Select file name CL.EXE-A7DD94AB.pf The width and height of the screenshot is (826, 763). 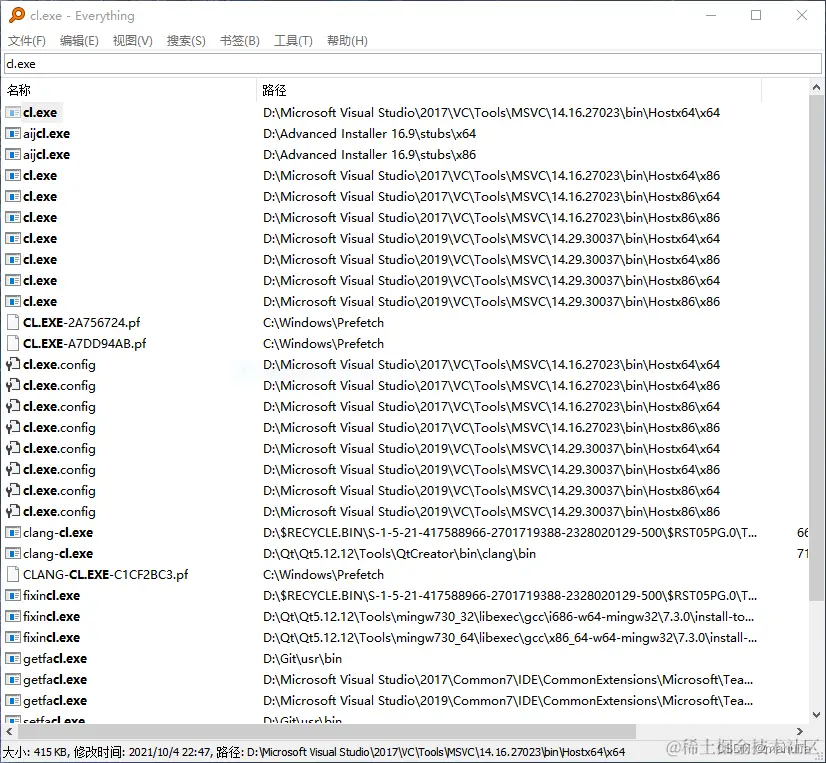(85, 344)
